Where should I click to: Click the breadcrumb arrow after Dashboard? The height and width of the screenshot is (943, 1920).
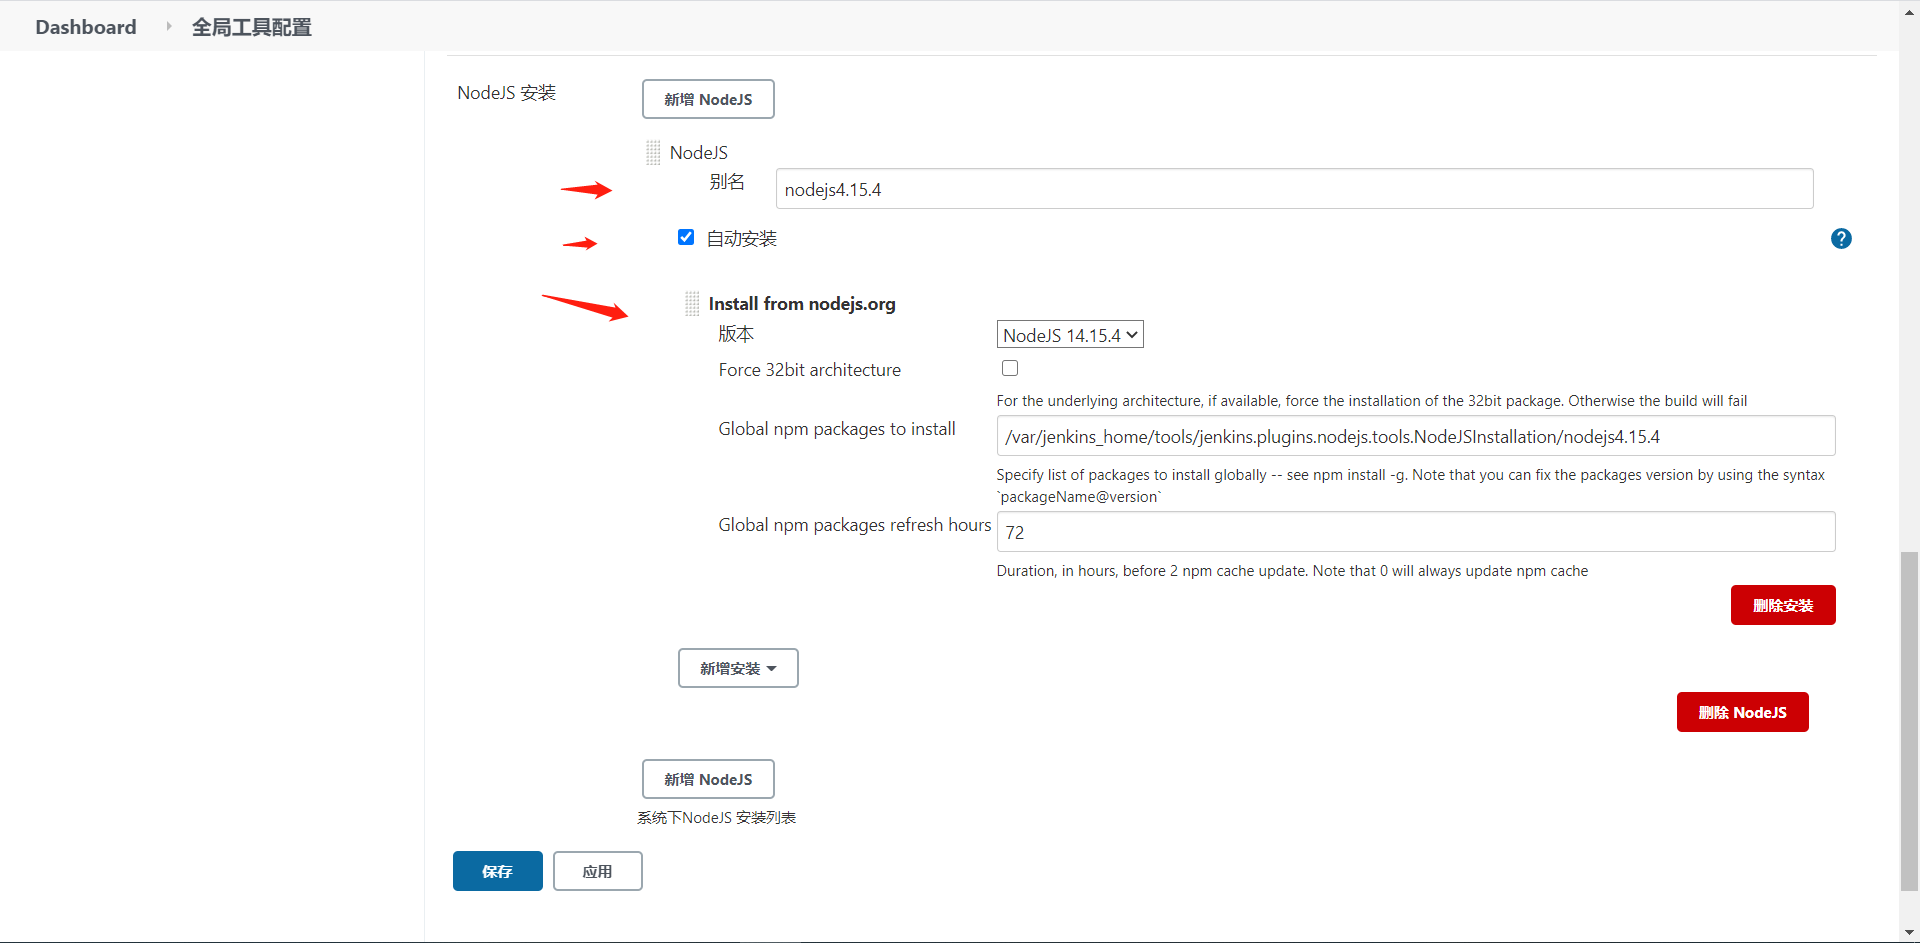tap(169, 27)
